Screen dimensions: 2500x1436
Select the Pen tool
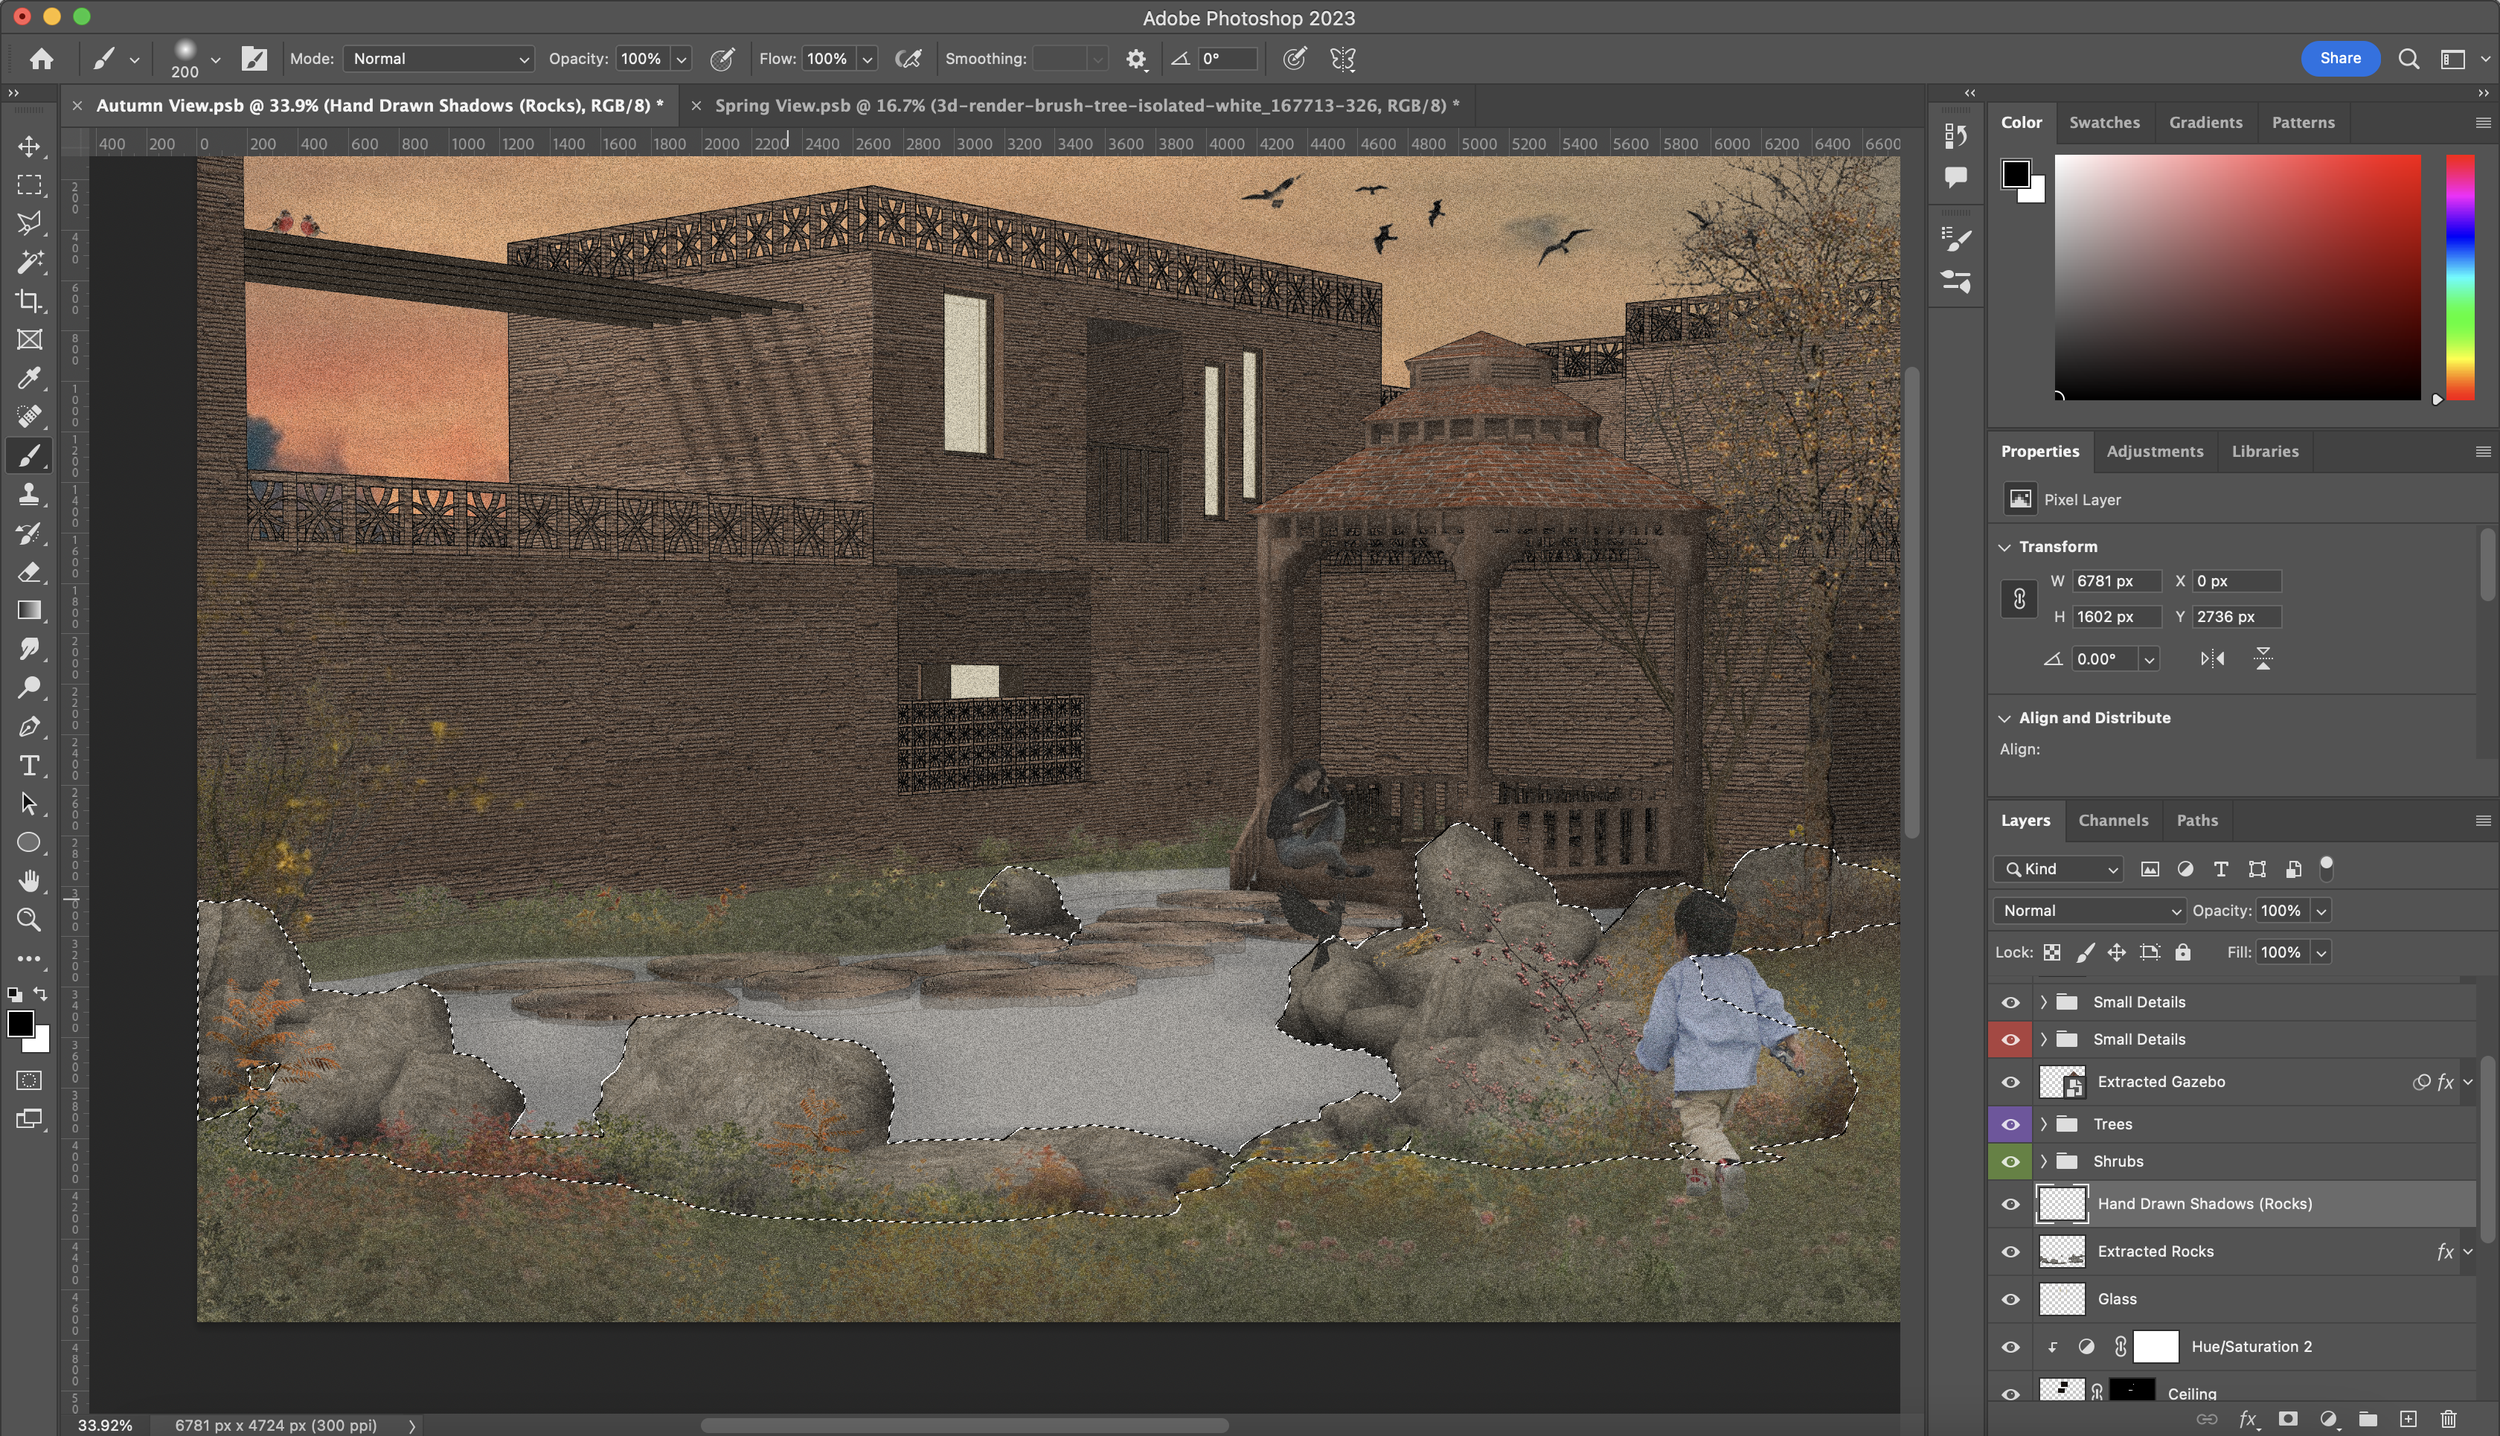tap(29, 726)
